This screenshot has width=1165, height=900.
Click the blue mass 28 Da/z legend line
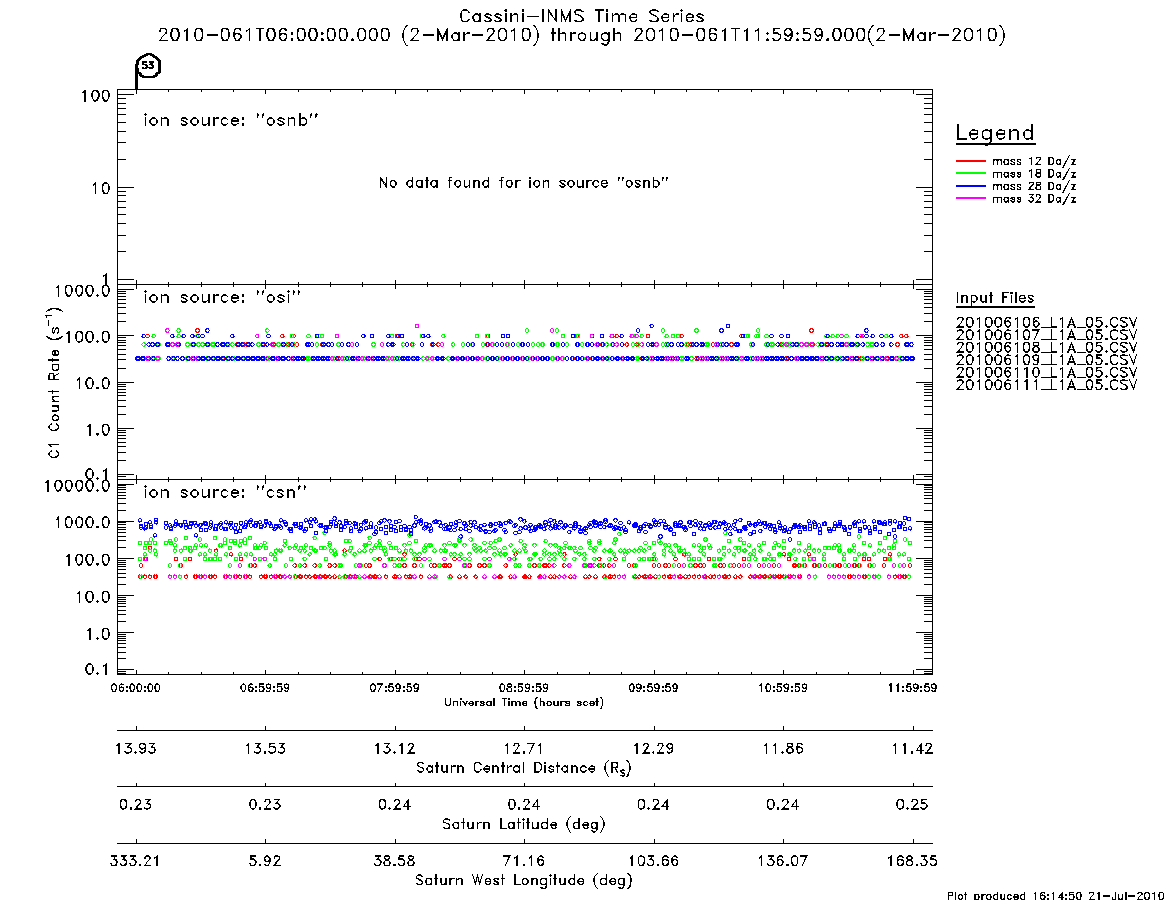point(970,187)
